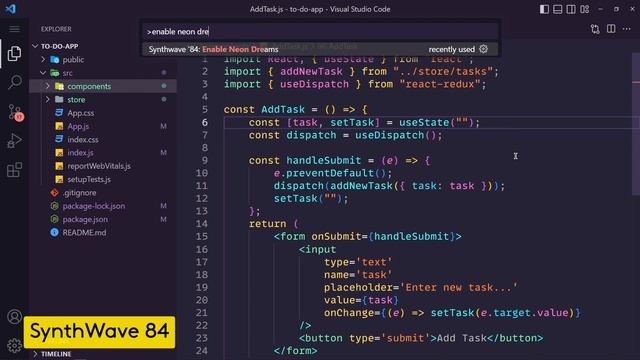Click the public folder name

click(x=73, y=60)
